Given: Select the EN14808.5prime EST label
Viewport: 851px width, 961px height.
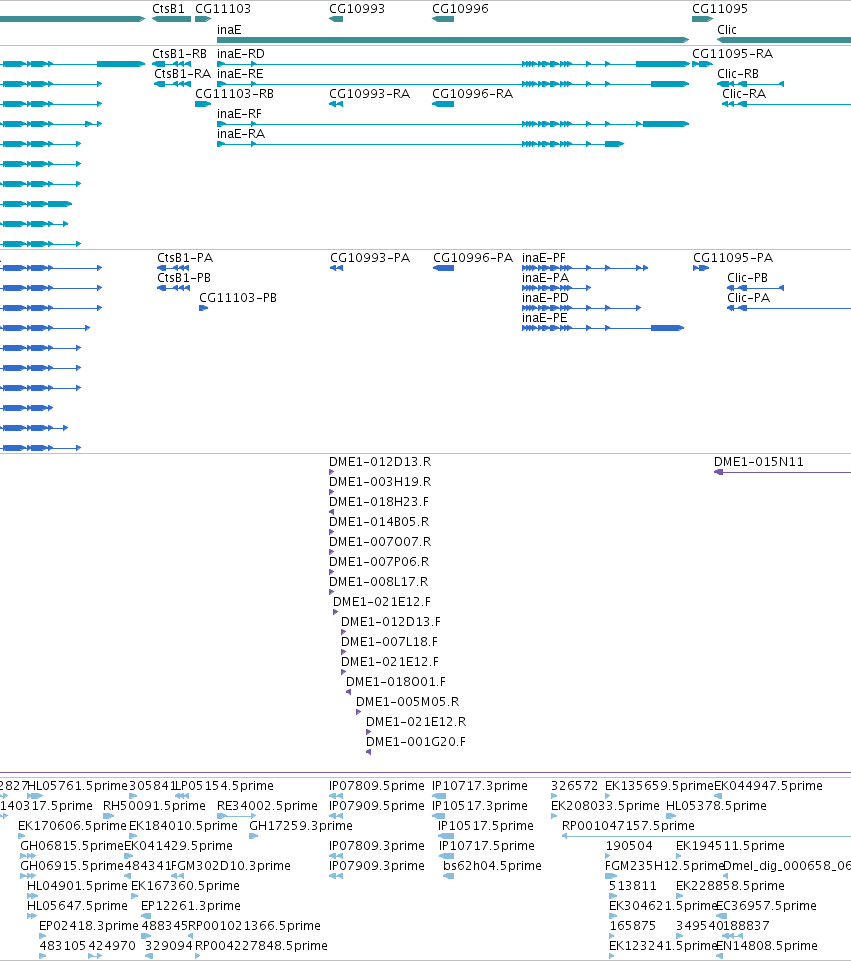Looking at the screenshot, I should coord(766,946).
